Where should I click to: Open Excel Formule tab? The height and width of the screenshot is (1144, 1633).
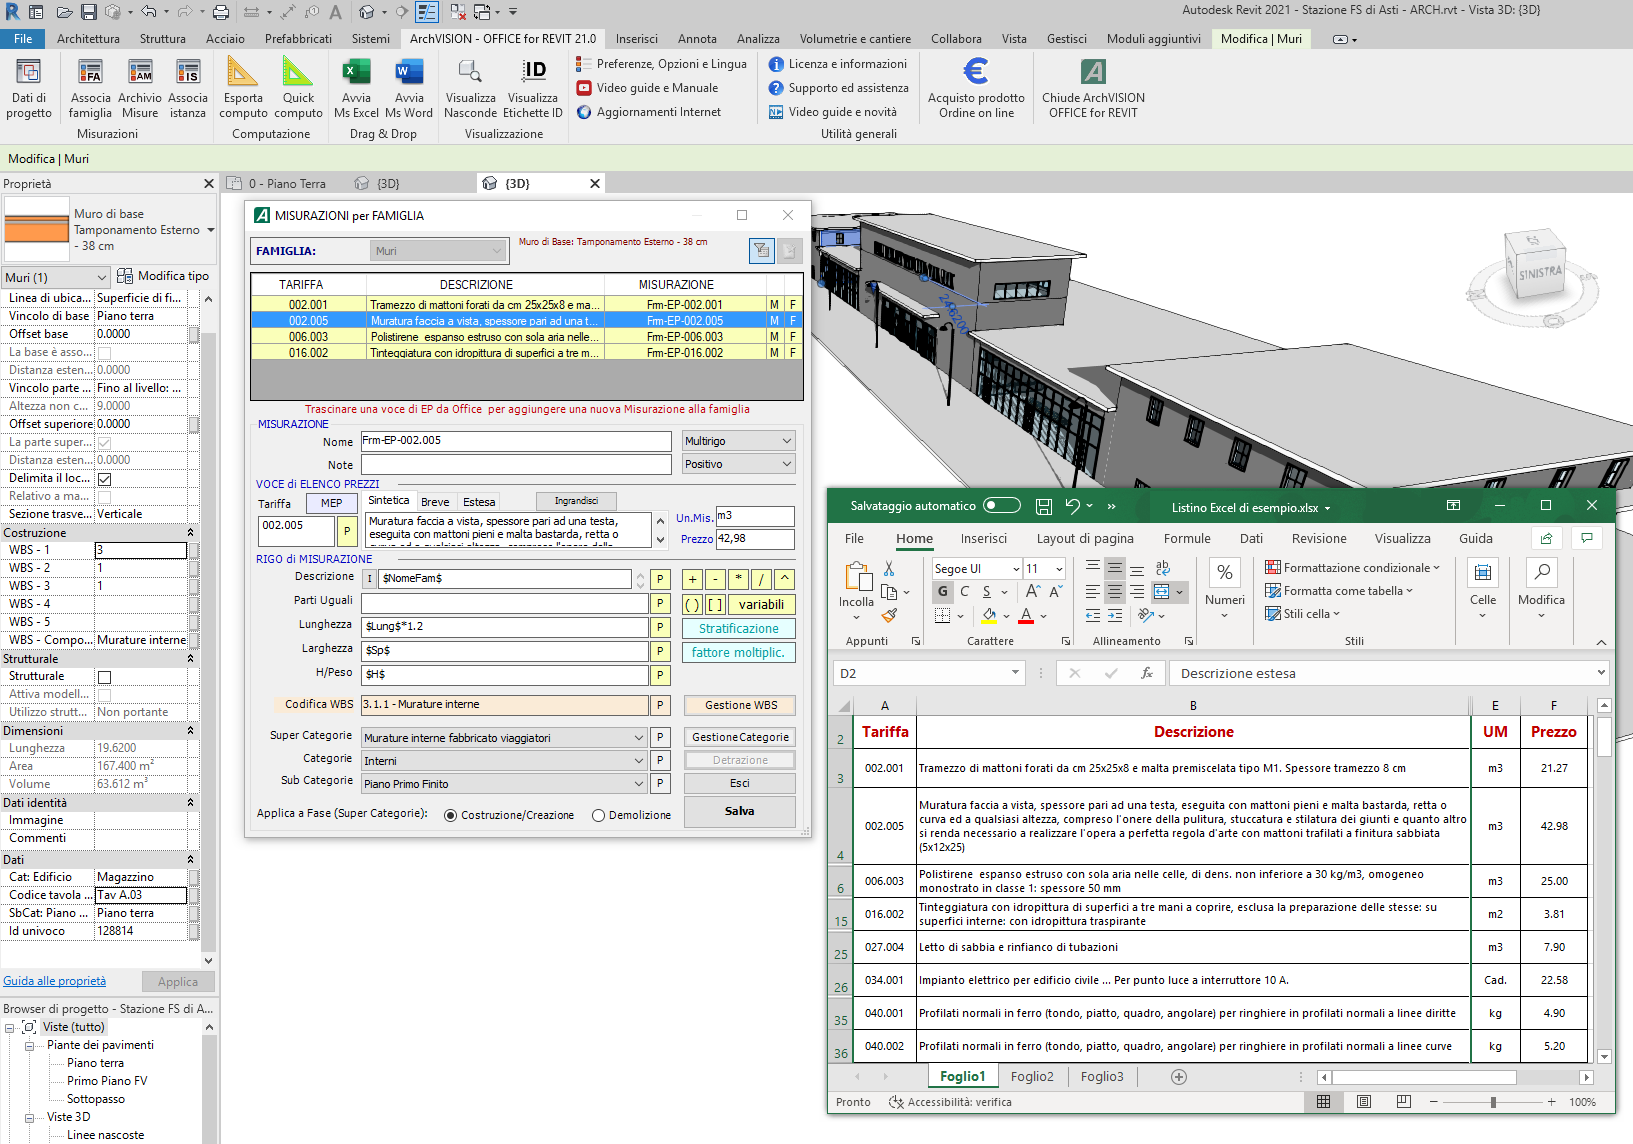pos(1187,538)
